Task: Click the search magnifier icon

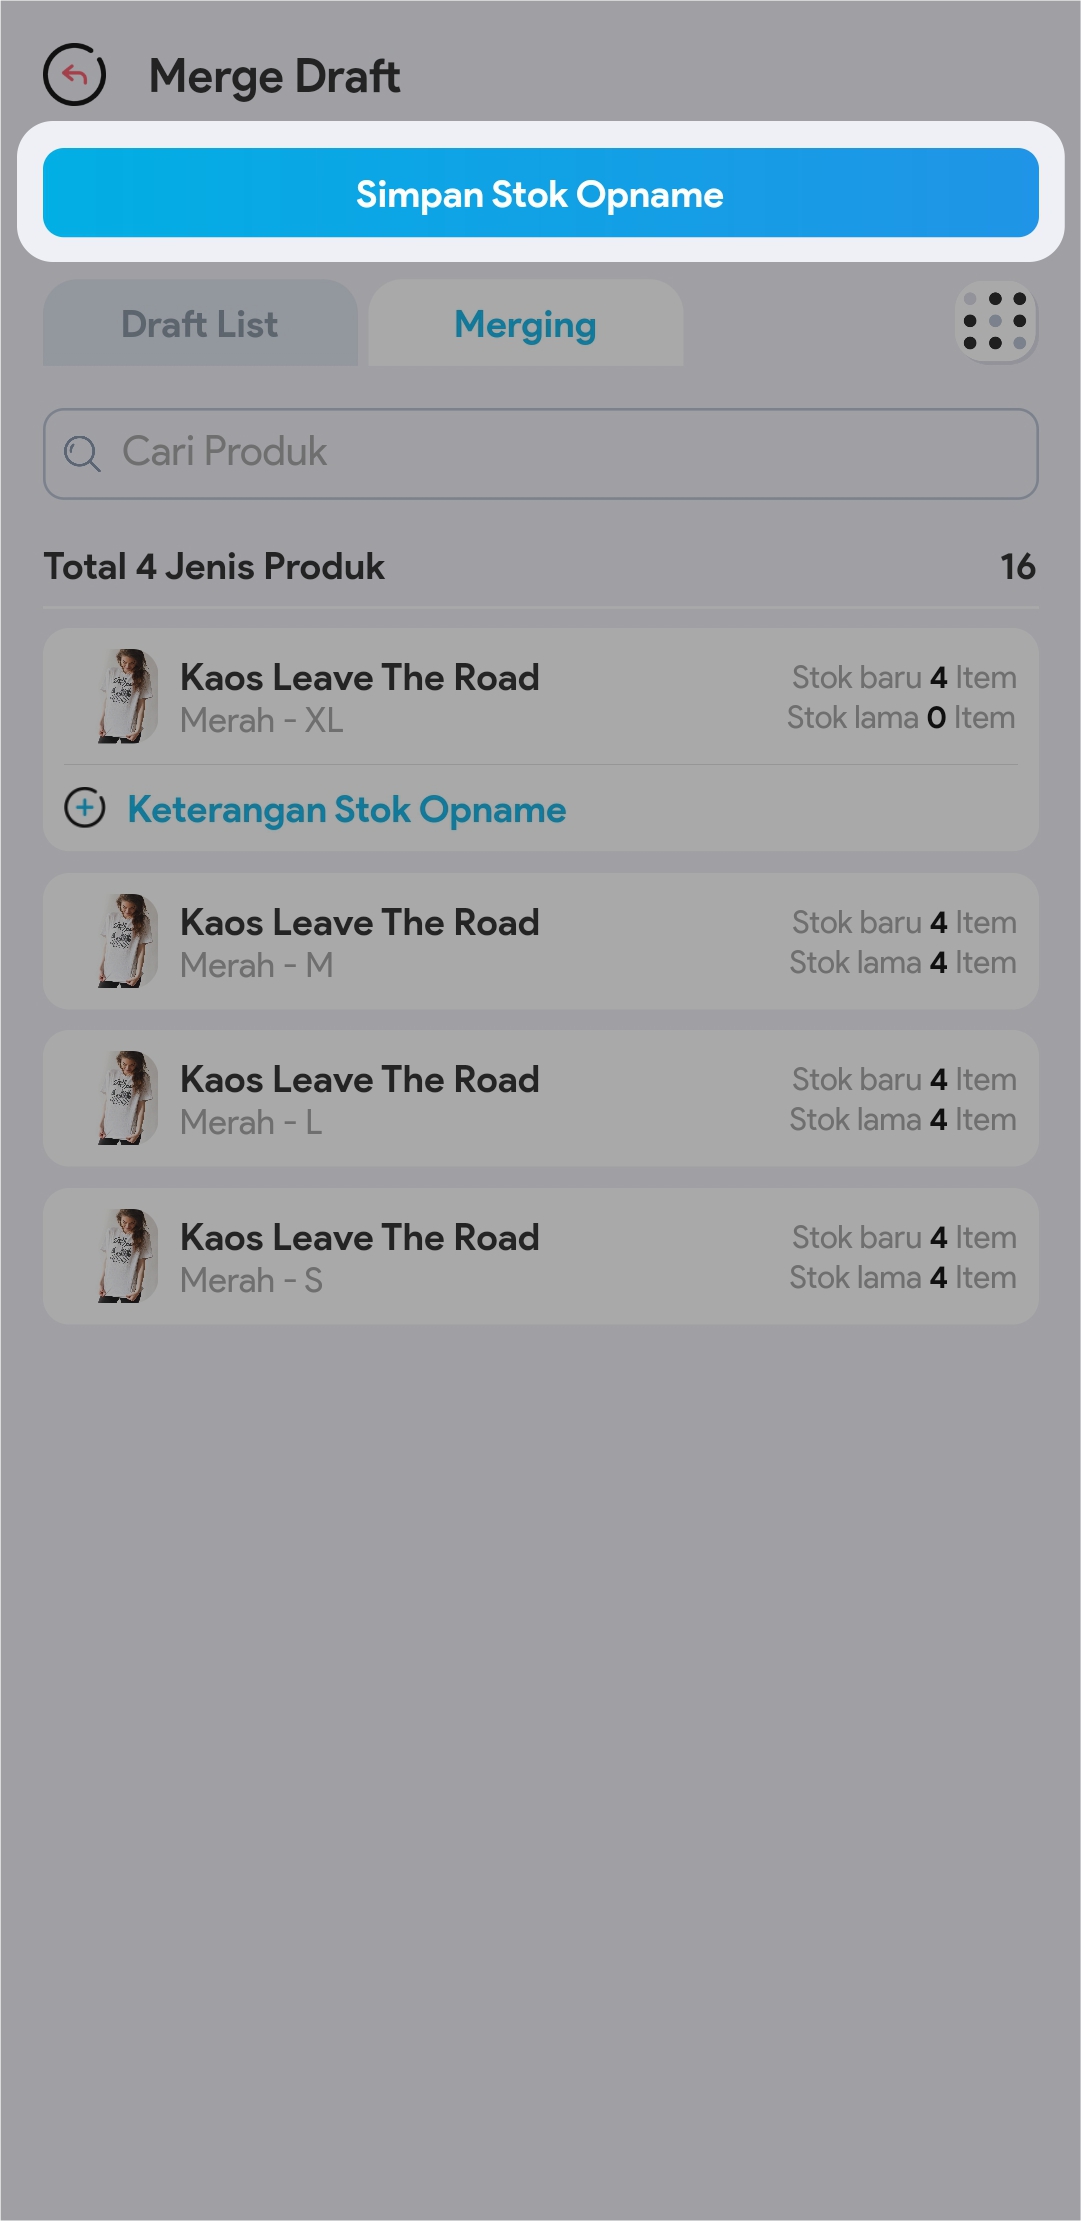Action: 82,453
